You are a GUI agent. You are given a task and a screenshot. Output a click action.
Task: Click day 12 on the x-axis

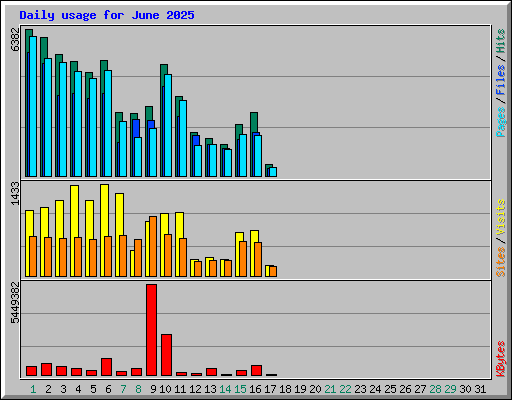195,389
